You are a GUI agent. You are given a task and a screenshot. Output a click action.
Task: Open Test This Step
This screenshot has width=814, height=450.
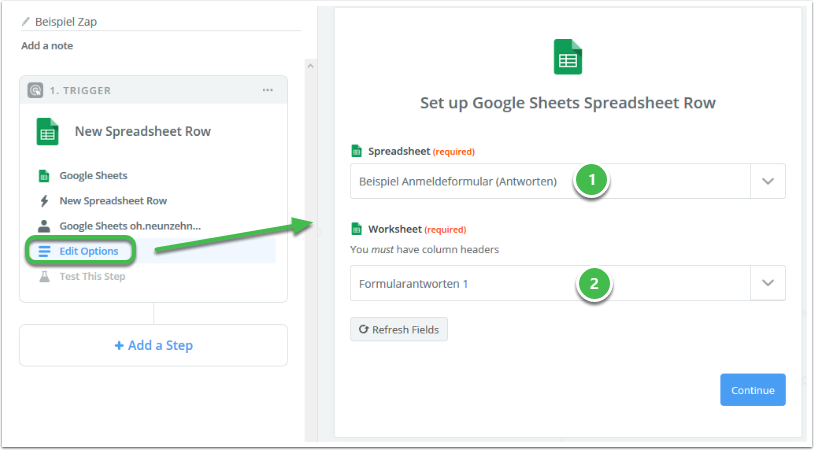pos(92,276)
